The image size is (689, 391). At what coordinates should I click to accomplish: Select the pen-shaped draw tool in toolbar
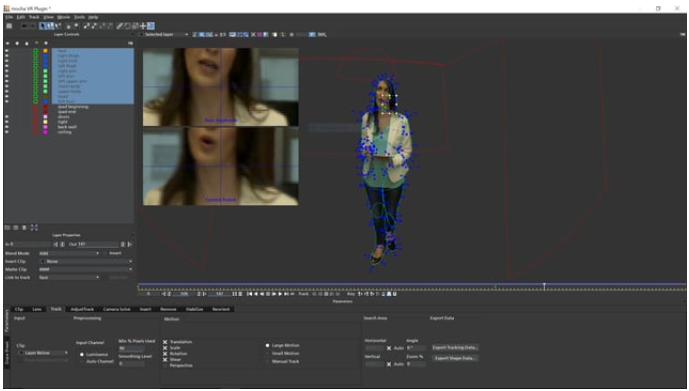120,26
